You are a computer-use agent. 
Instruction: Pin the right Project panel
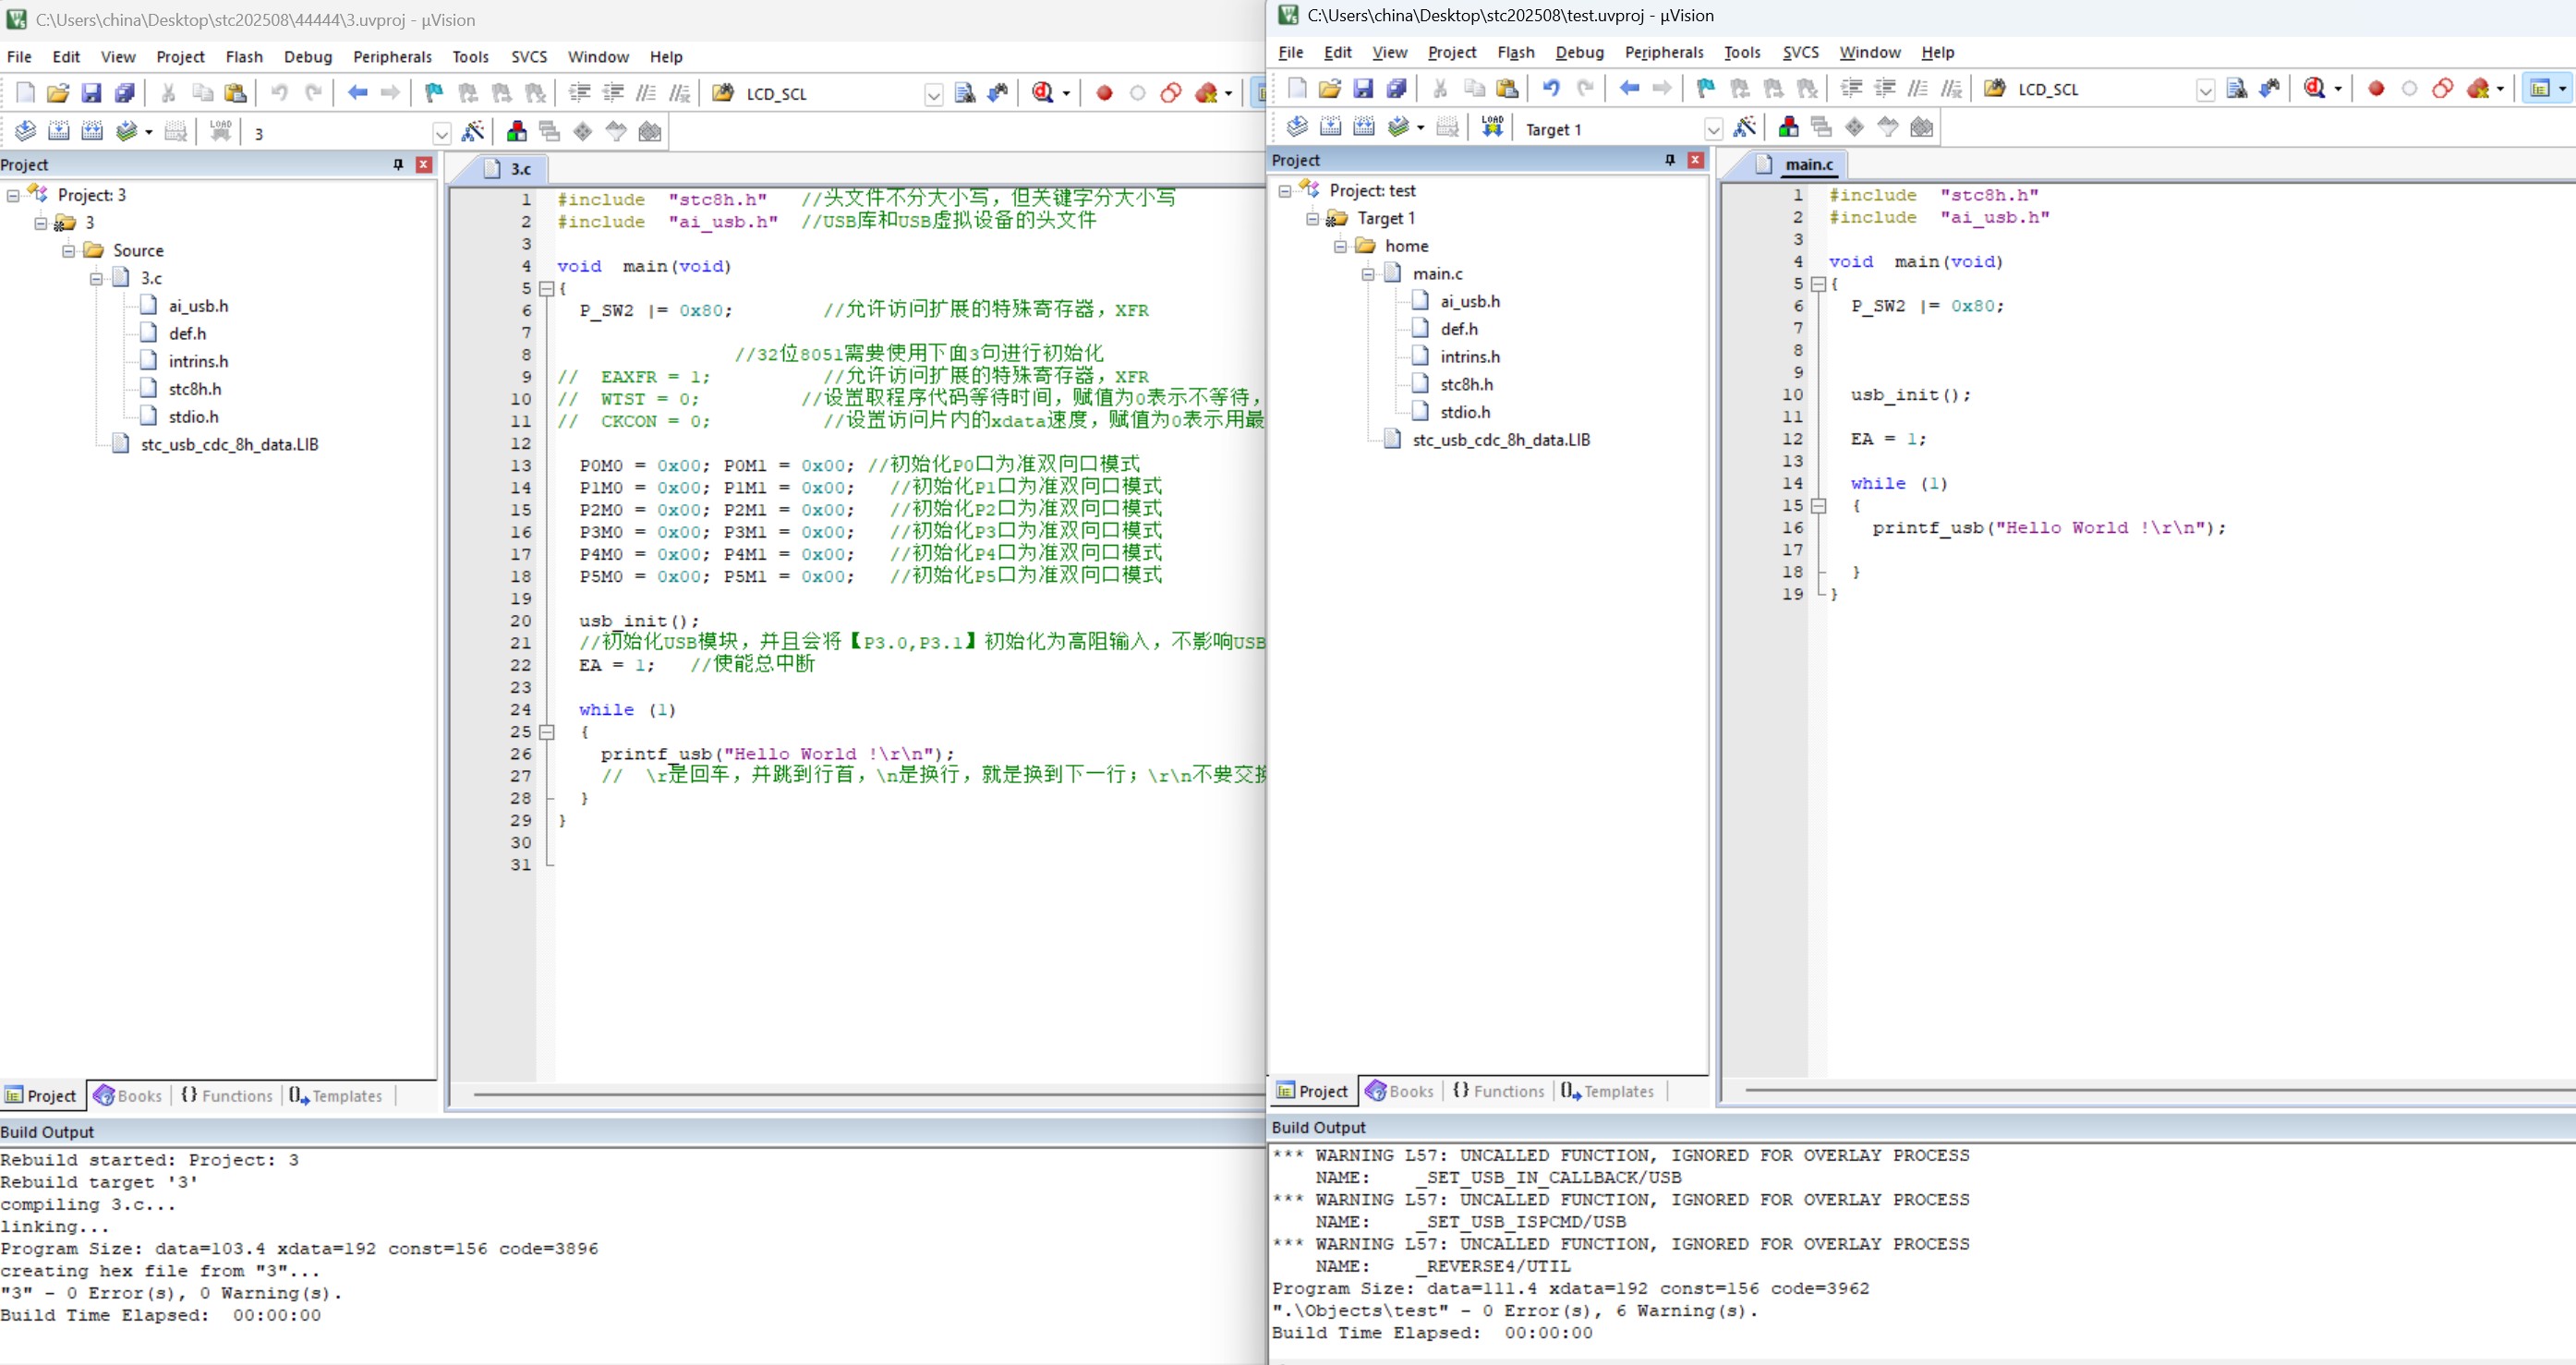(1669, 160)
